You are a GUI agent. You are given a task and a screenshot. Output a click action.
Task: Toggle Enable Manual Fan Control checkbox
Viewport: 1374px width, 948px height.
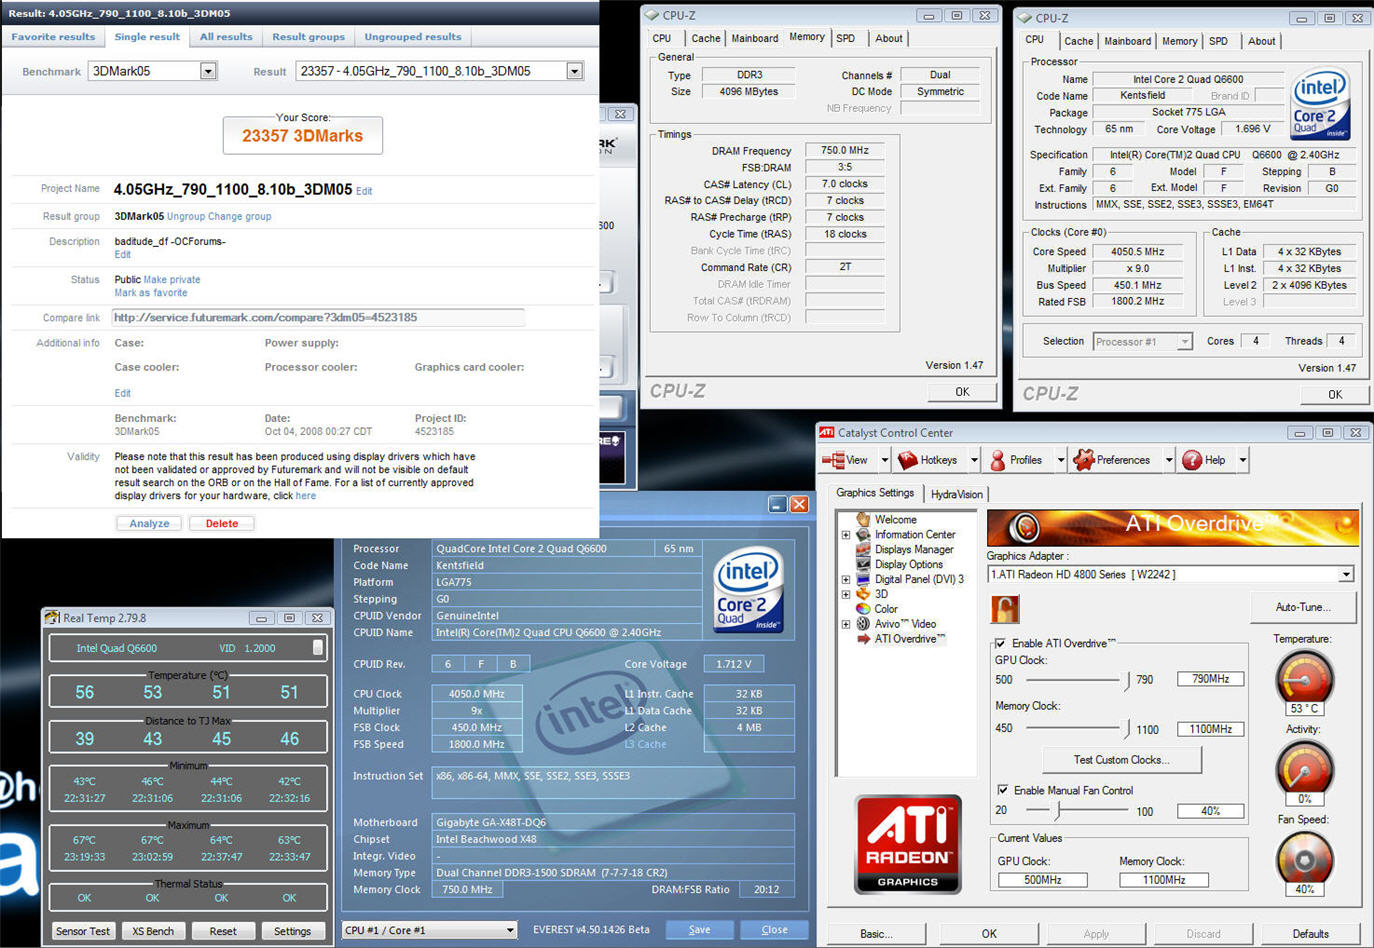click(x=1002, y=790)
